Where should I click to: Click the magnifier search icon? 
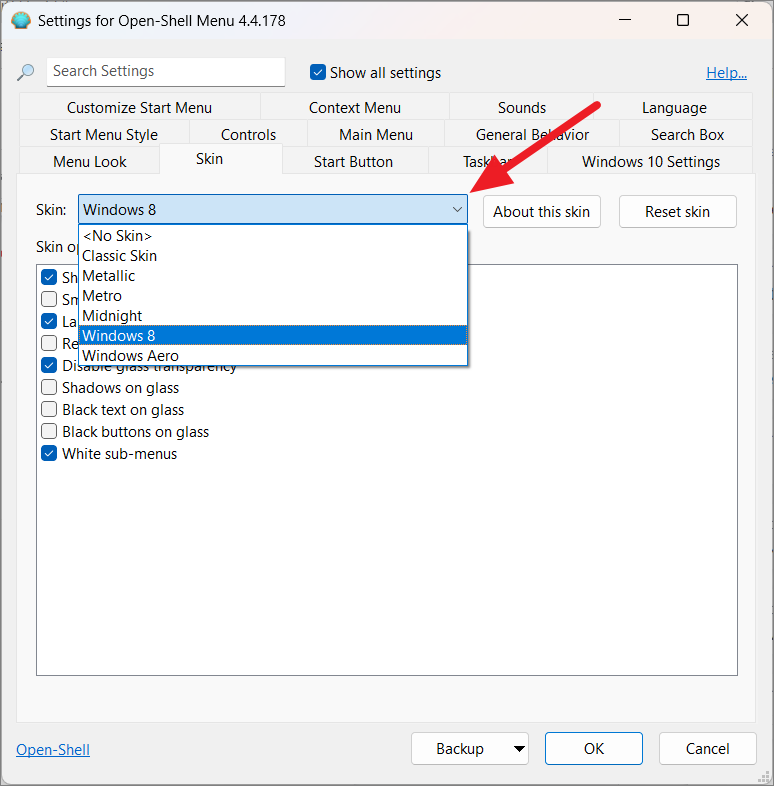(26, 72)
